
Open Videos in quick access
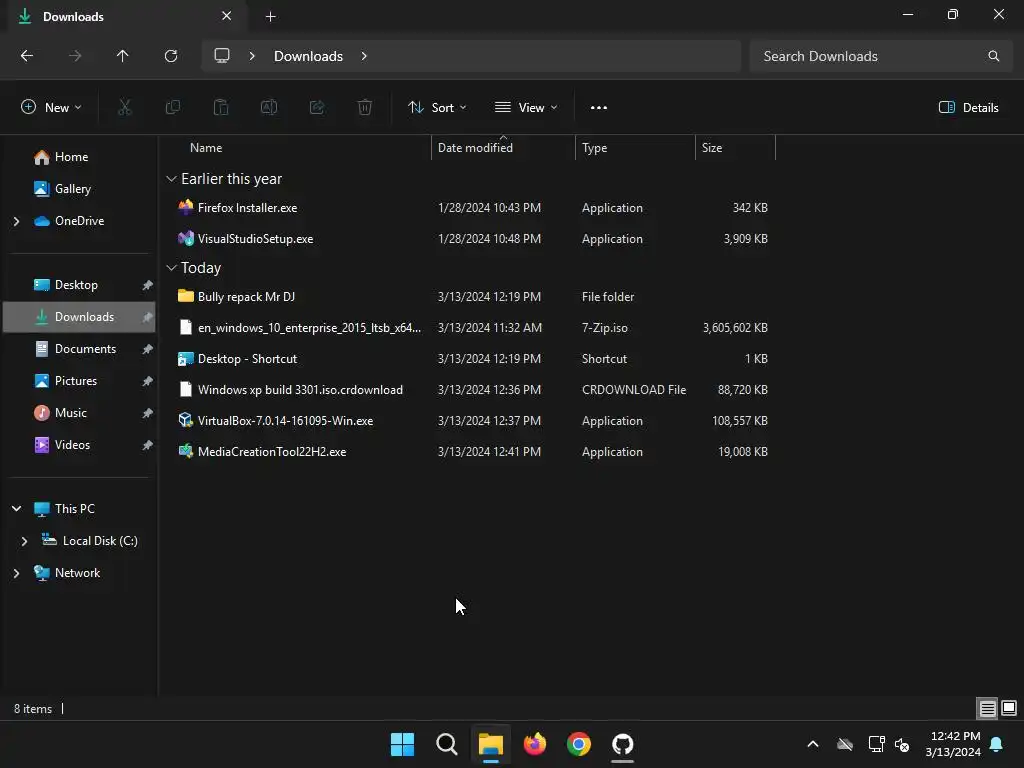point(72,445)
